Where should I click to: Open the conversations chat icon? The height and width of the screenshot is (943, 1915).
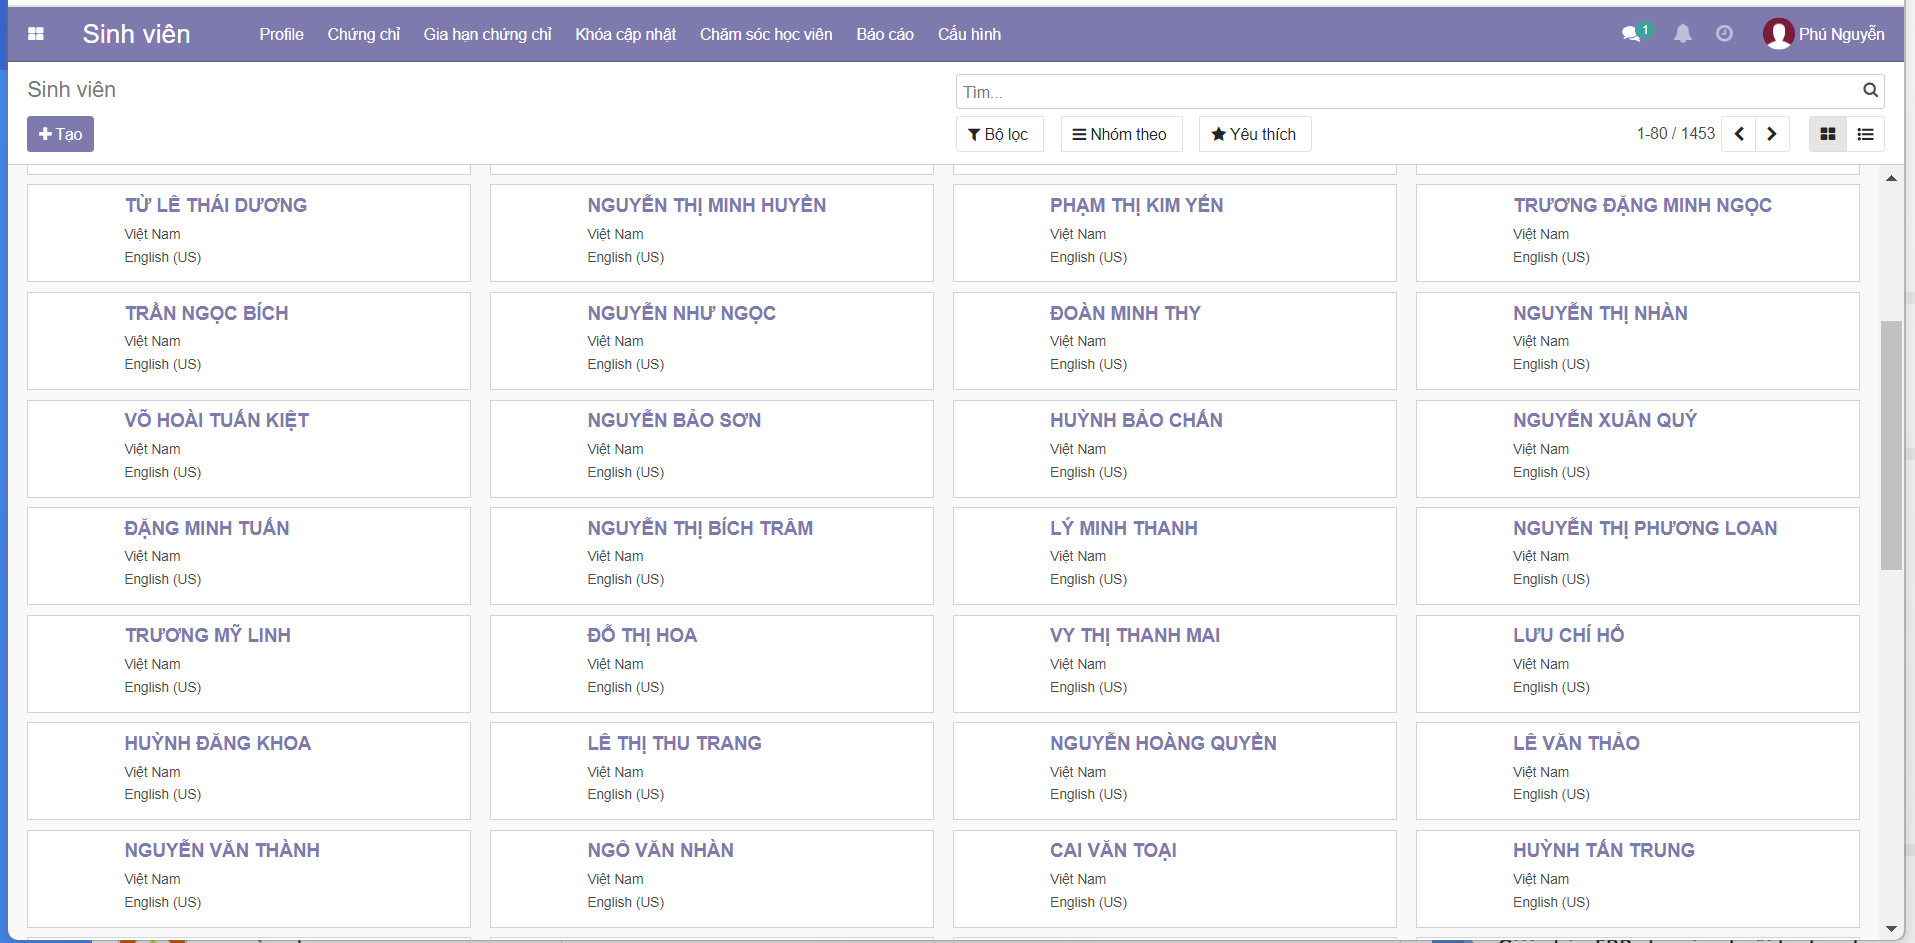pos(1631,34)
